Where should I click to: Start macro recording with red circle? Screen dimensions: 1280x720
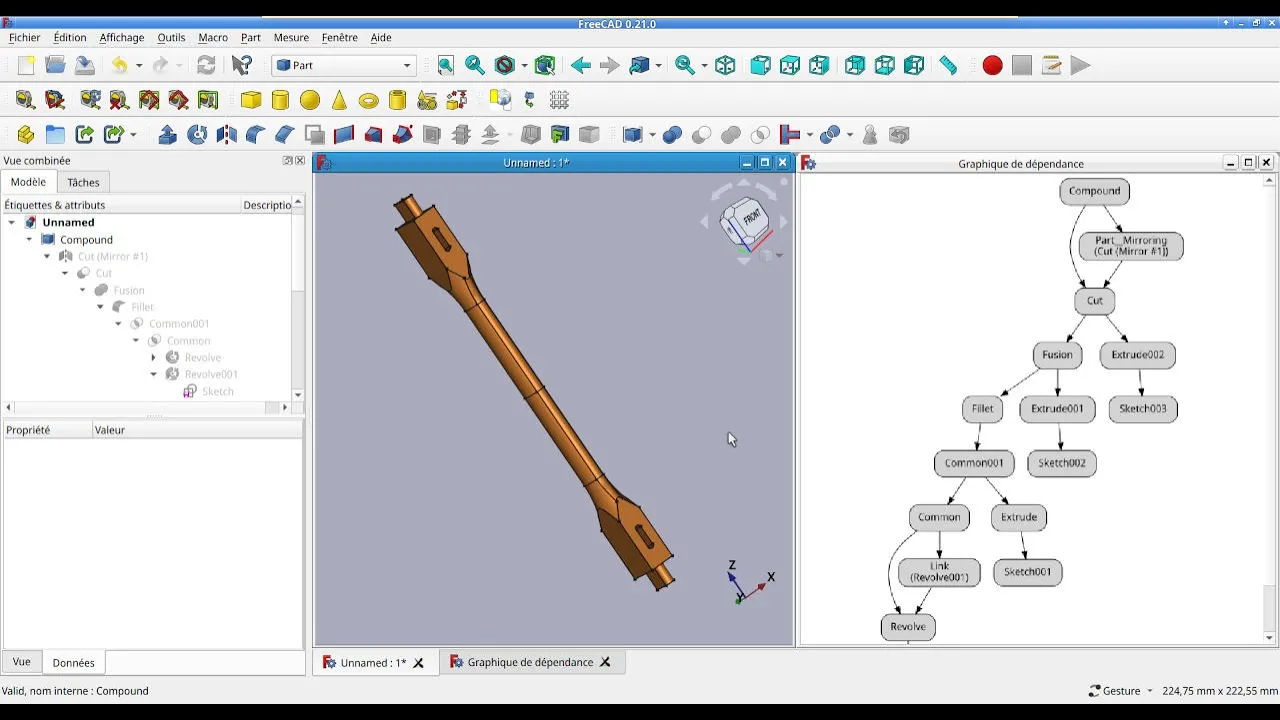coord(992,65)
